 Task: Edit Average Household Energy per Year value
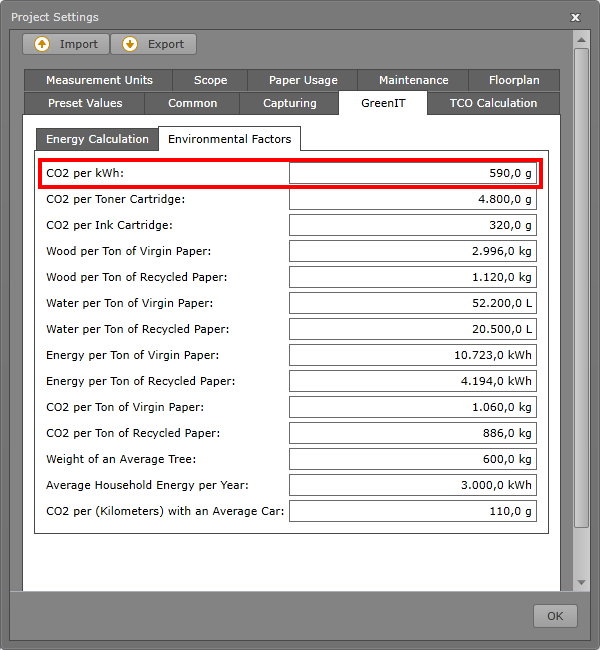click(x=413, y=485)
